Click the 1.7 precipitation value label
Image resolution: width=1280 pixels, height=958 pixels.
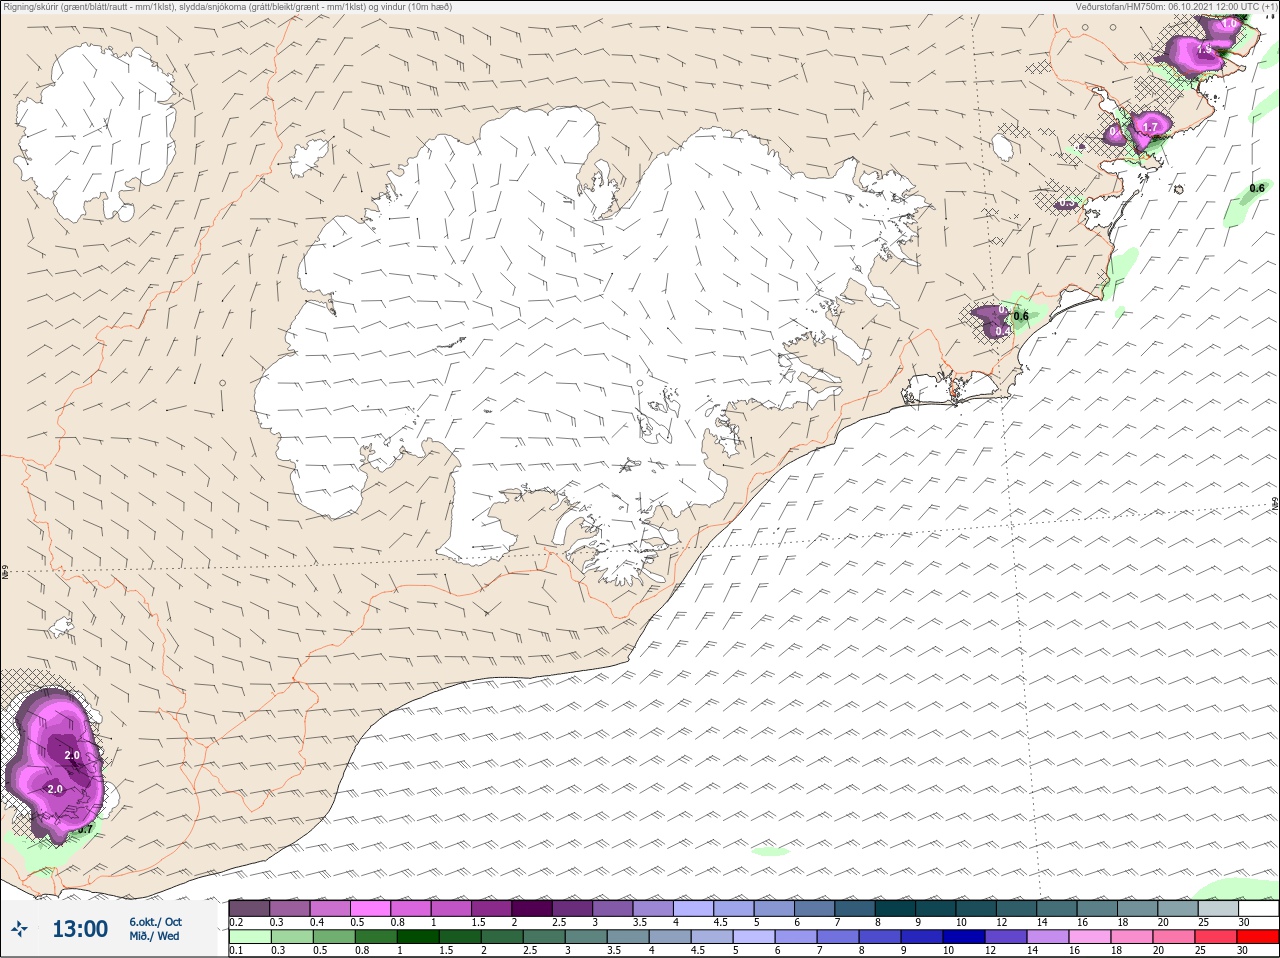click(1150, 127)
